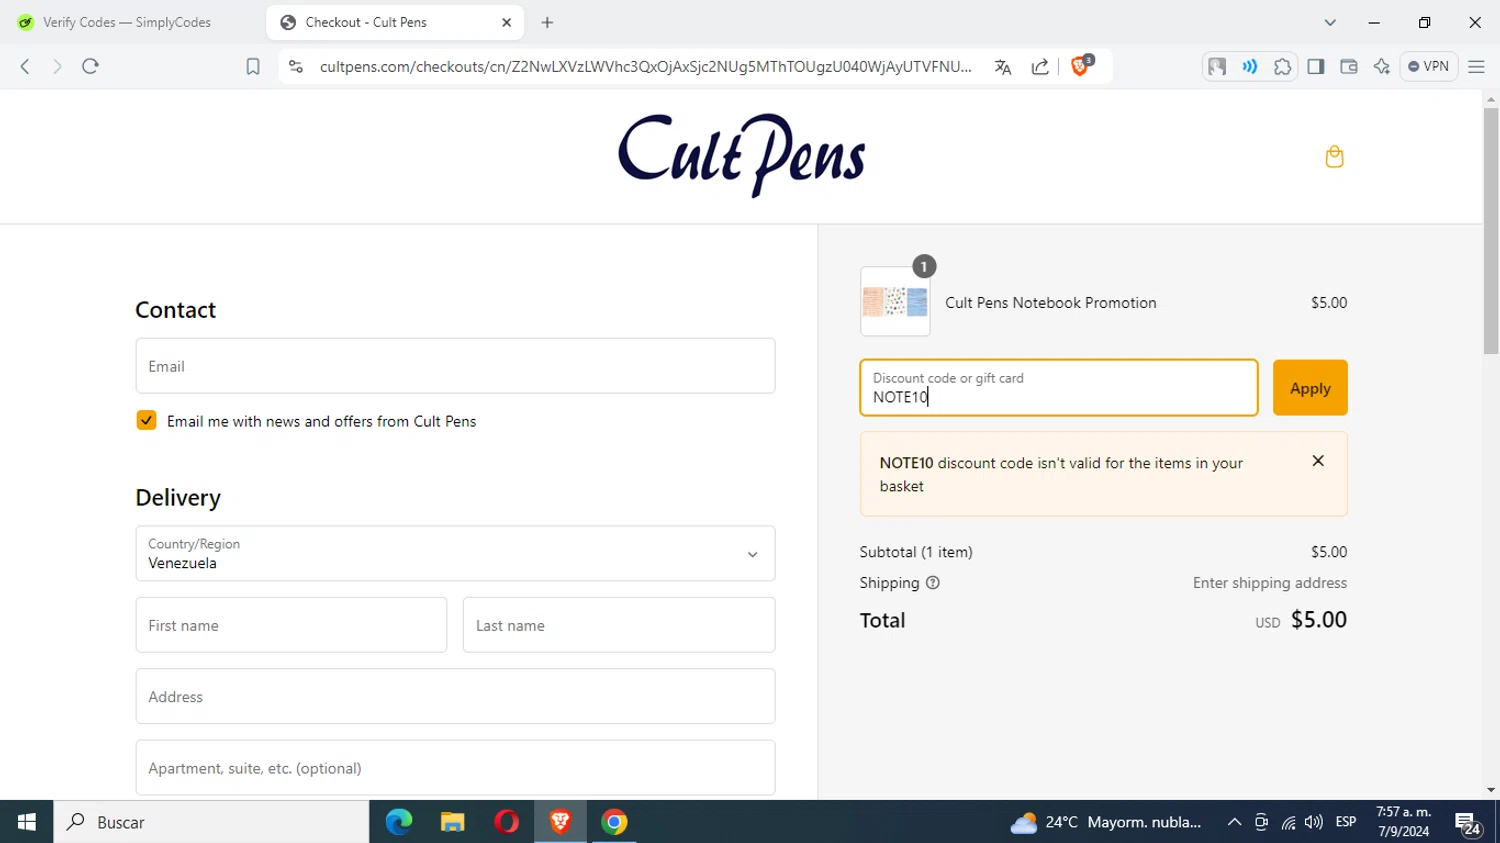Click the Brave icon in the taskbar
The height and width of the screenshot is (843, 1500).
[560, 822]
